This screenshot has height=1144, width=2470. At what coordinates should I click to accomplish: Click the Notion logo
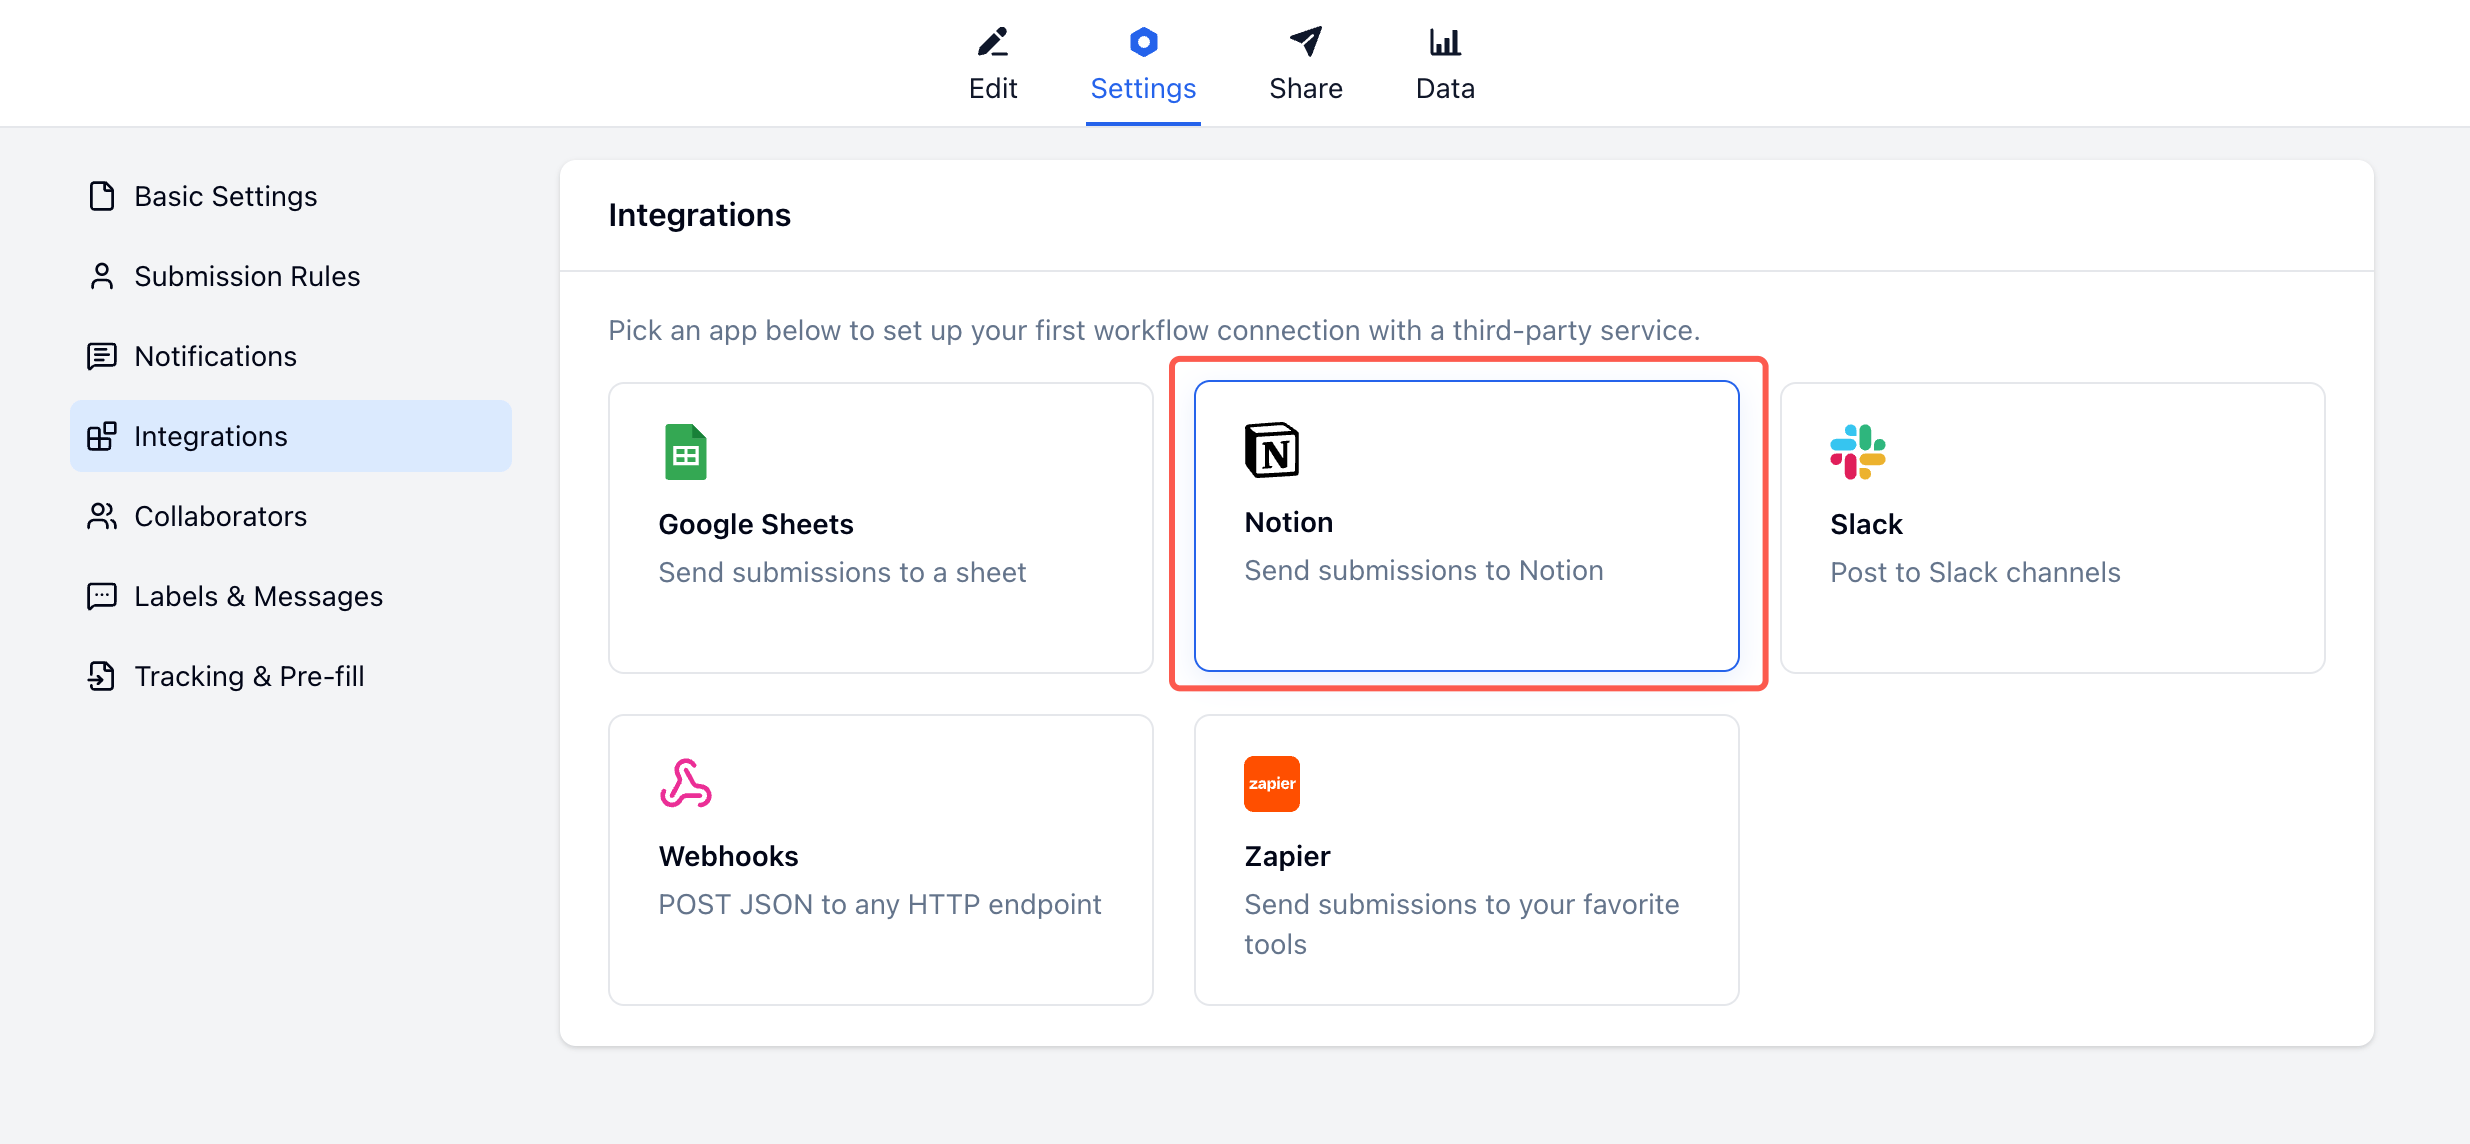(1272, 450)
